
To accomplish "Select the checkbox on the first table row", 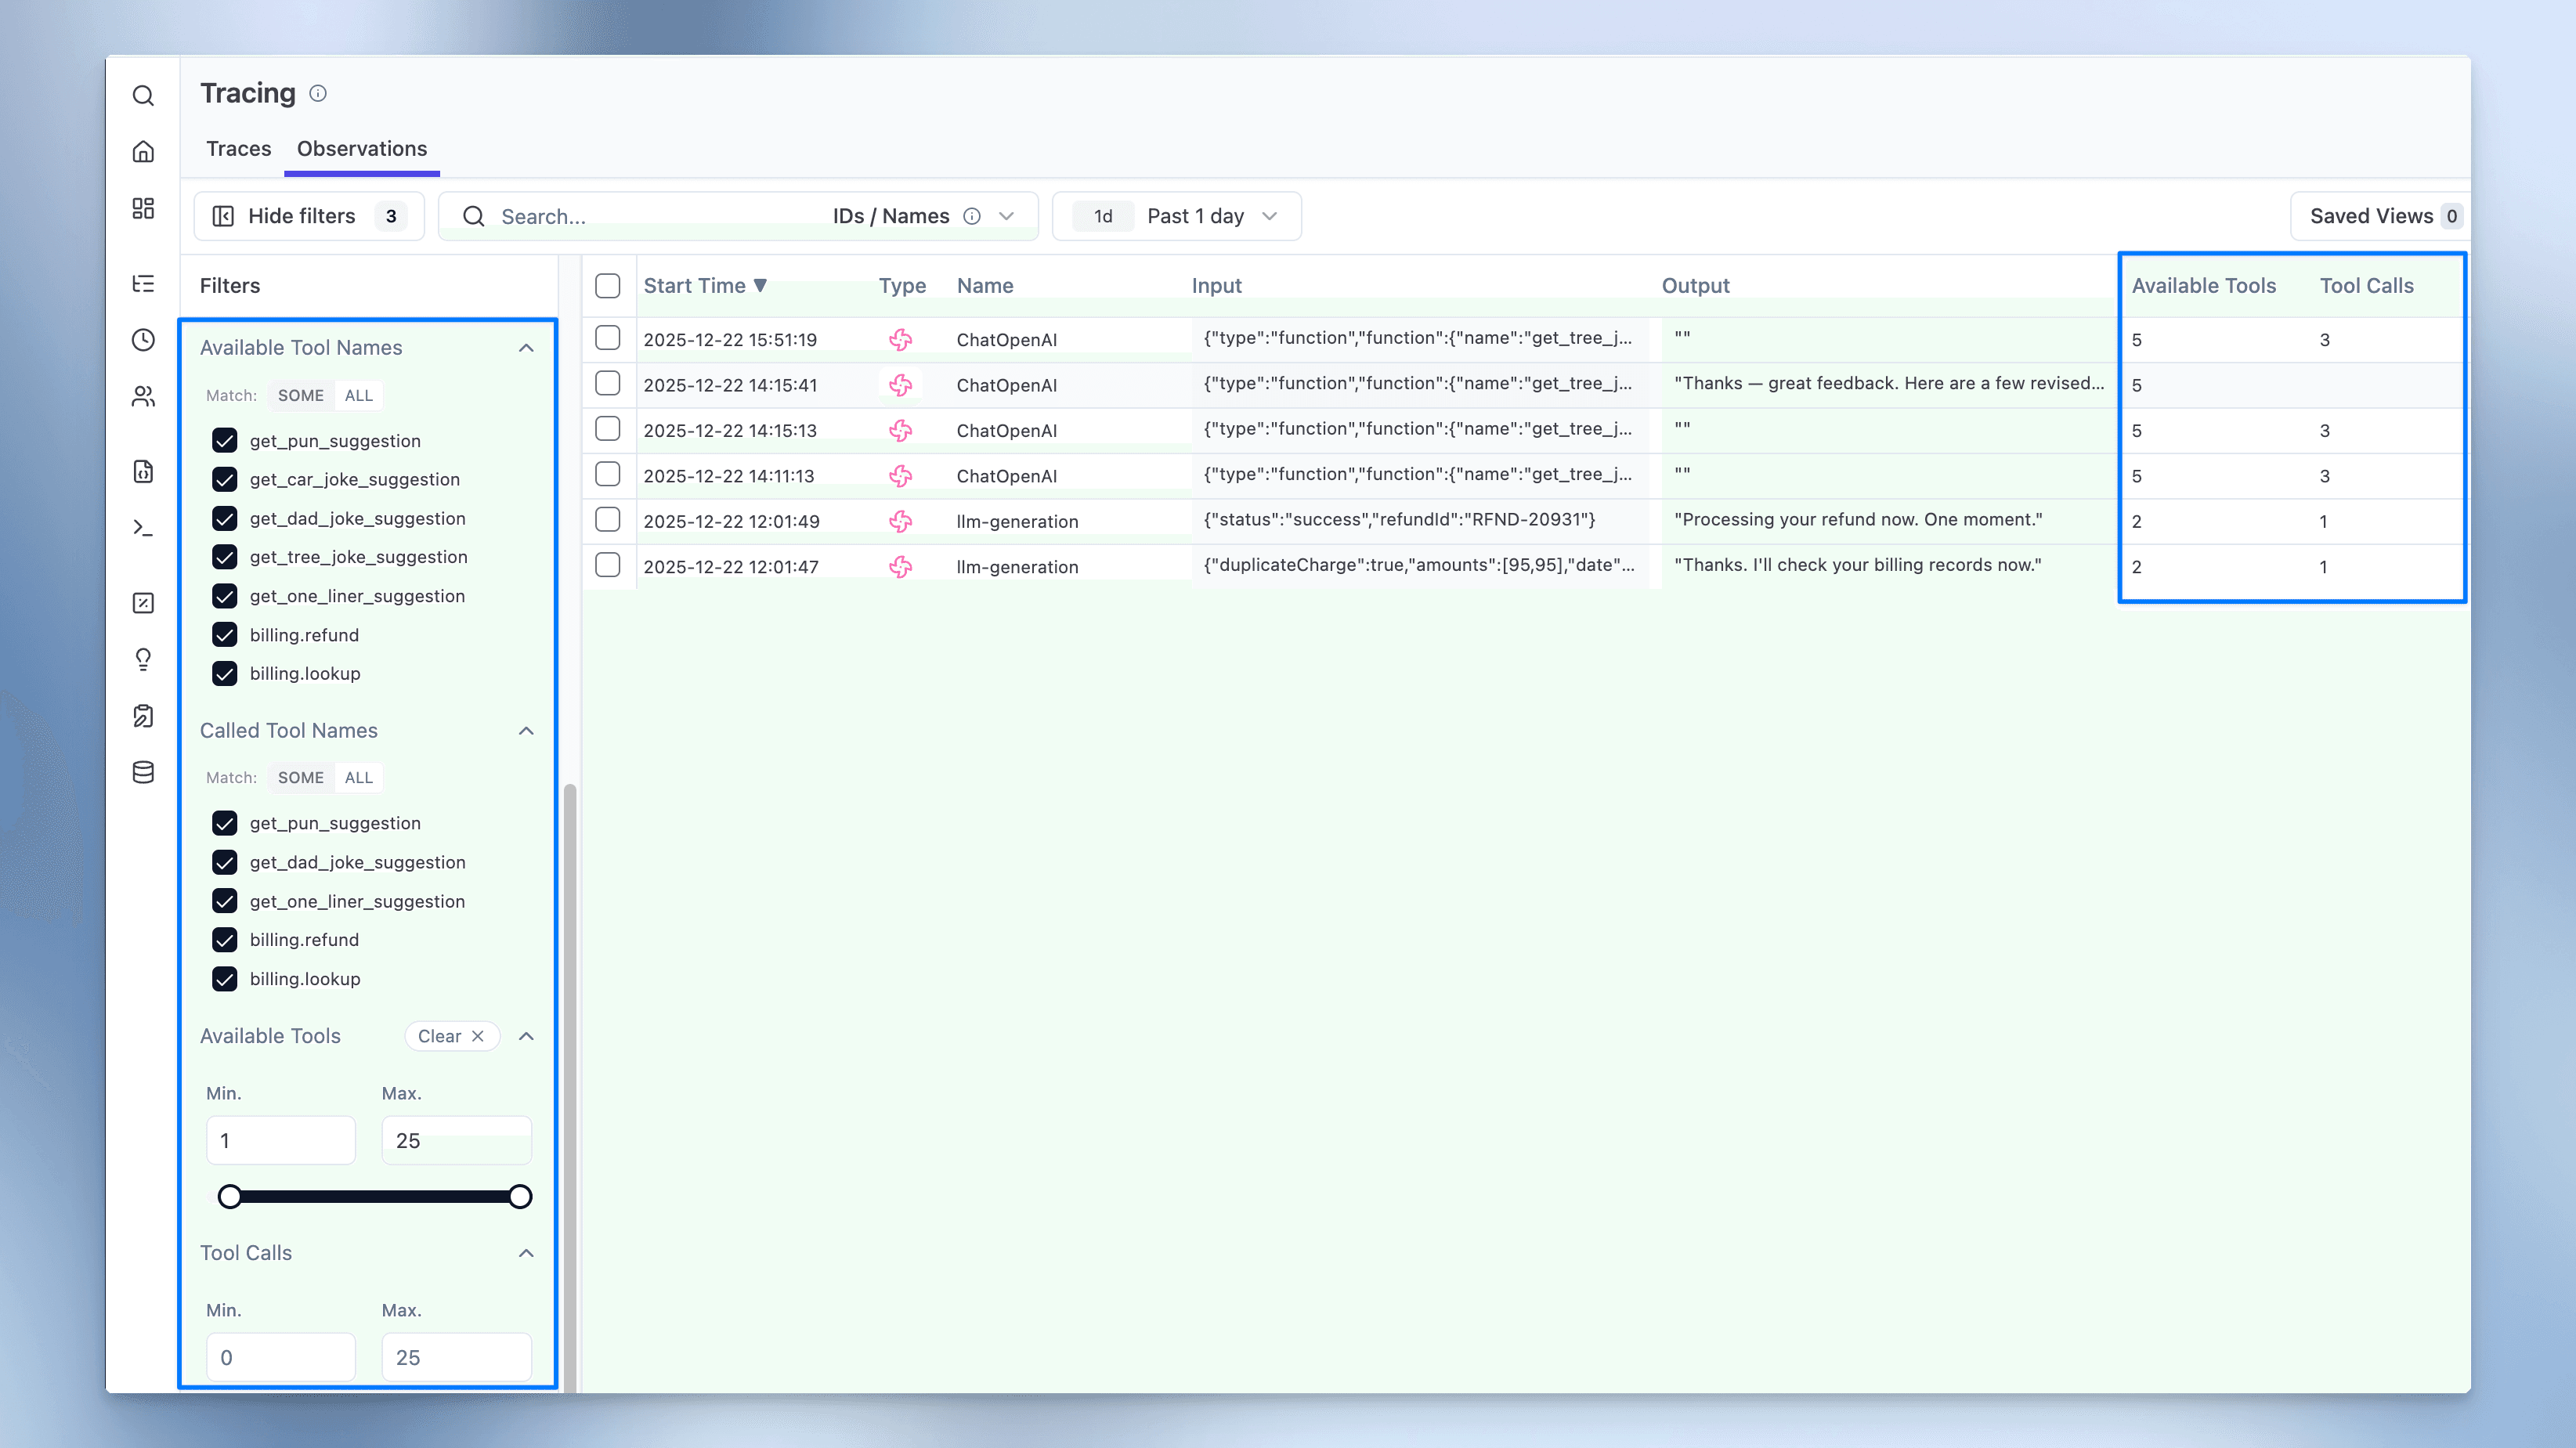I will tap(608, 338).
